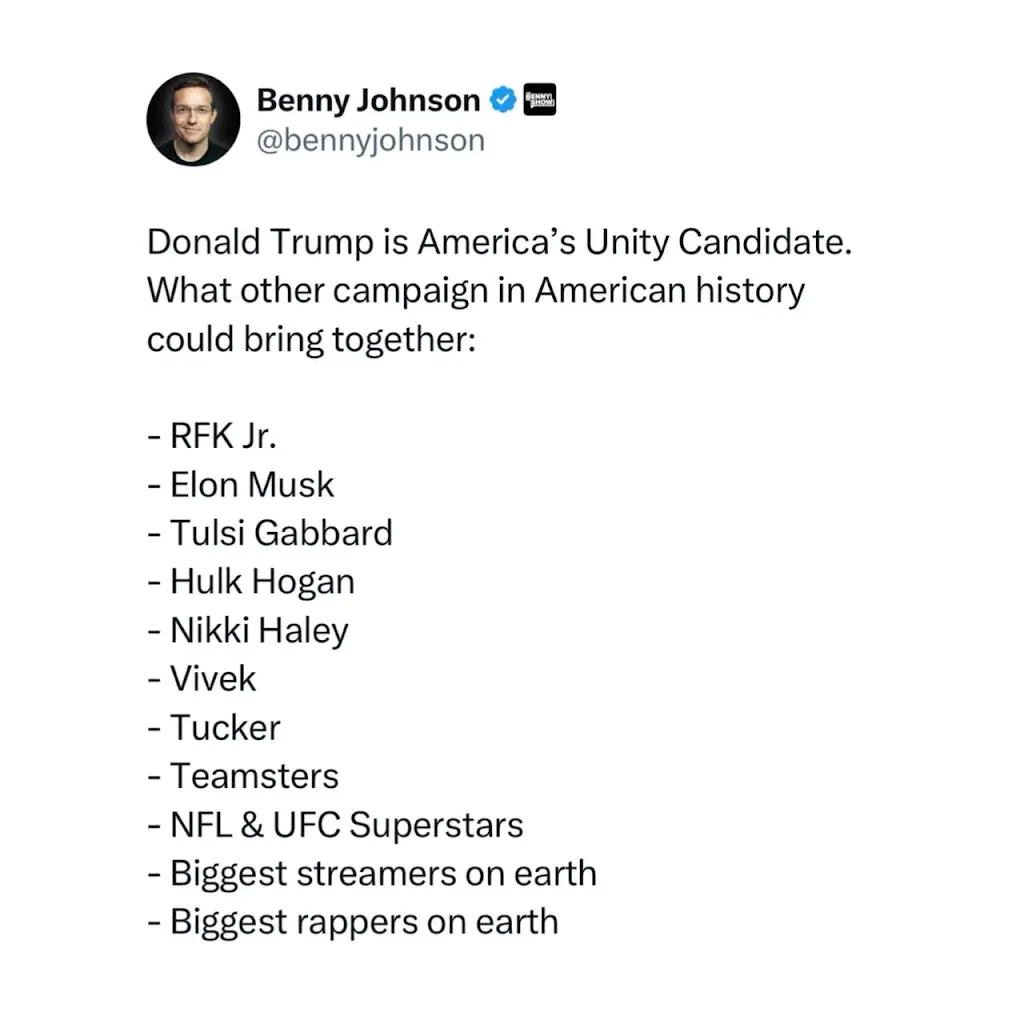Open the Benny Johnson display name
The height and width of the screenshot is (1024, 1024).
click(368, 100)
